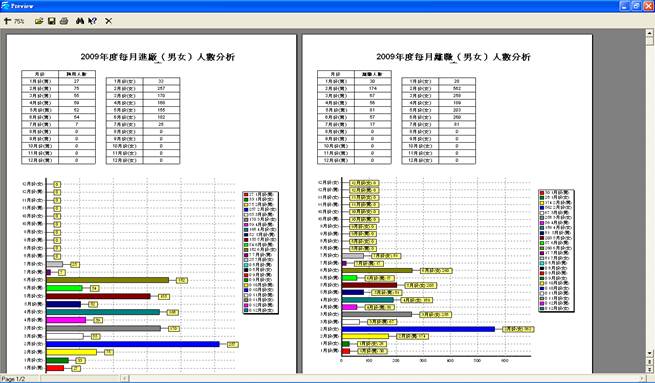Print the report with printer icon

tap(64, 21)
